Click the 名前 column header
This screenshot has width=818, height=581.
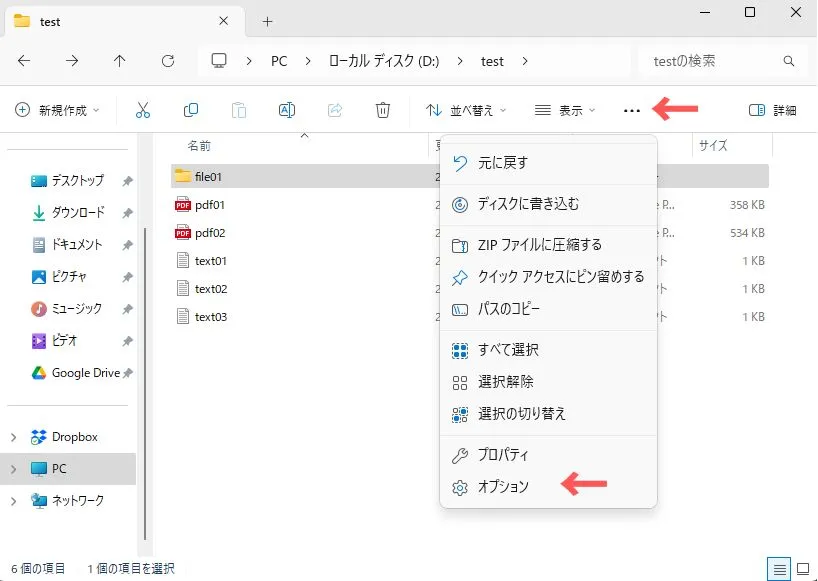[199, 146]
